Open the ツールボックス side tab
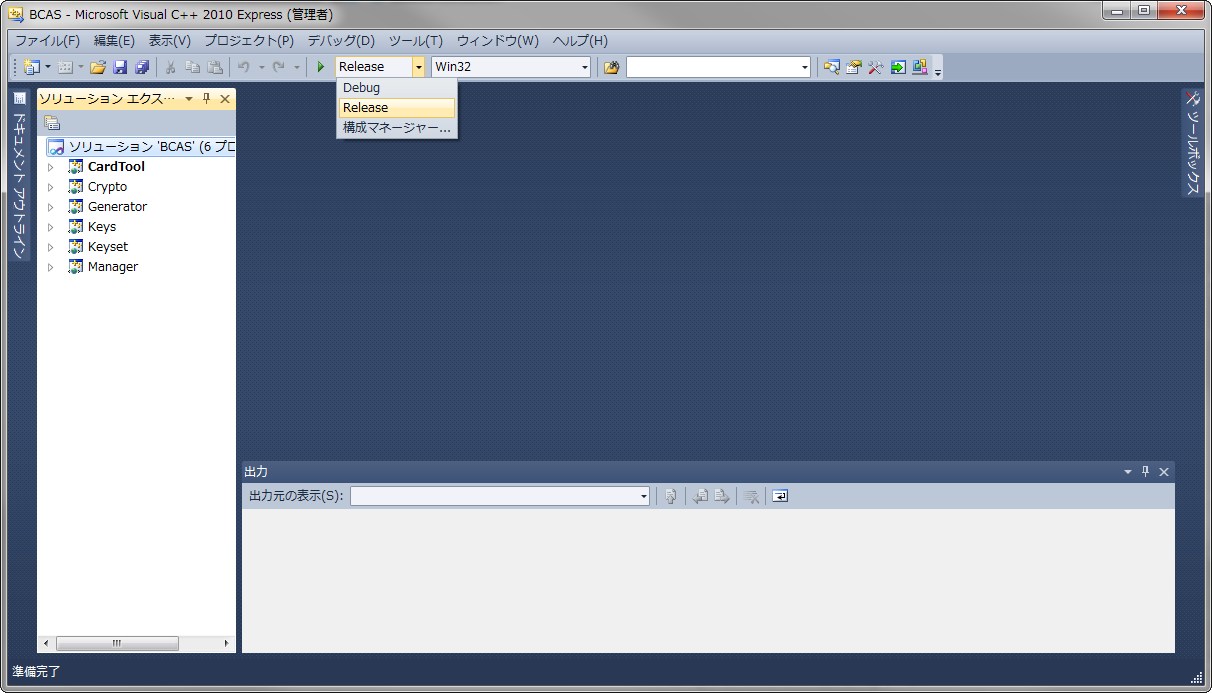1212x693 pixels. pos(1192,143)
